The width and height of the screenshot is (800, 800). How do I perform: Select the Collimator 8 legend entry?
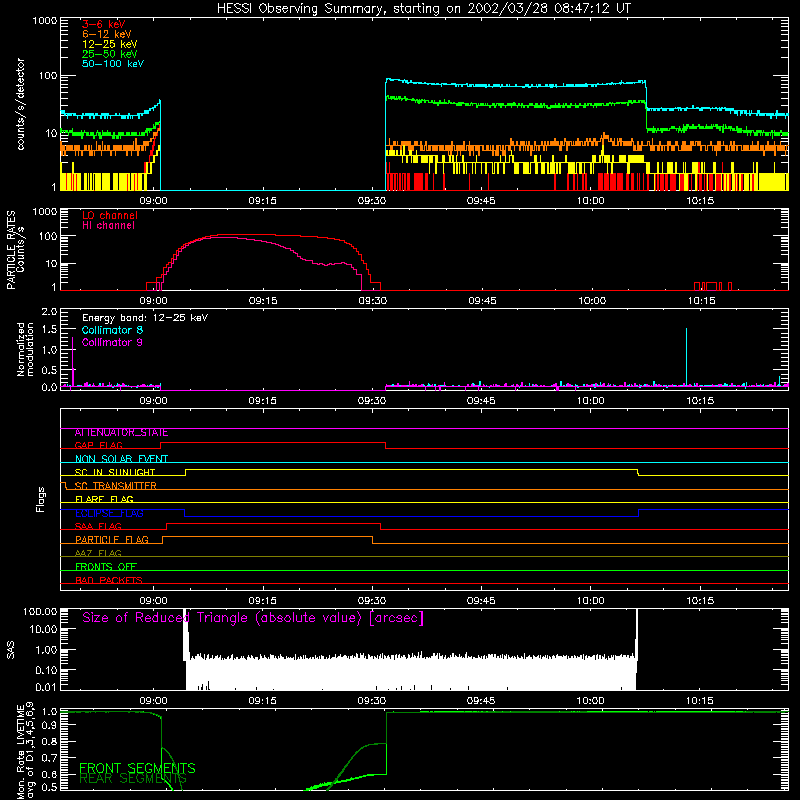tap(112, 330)
